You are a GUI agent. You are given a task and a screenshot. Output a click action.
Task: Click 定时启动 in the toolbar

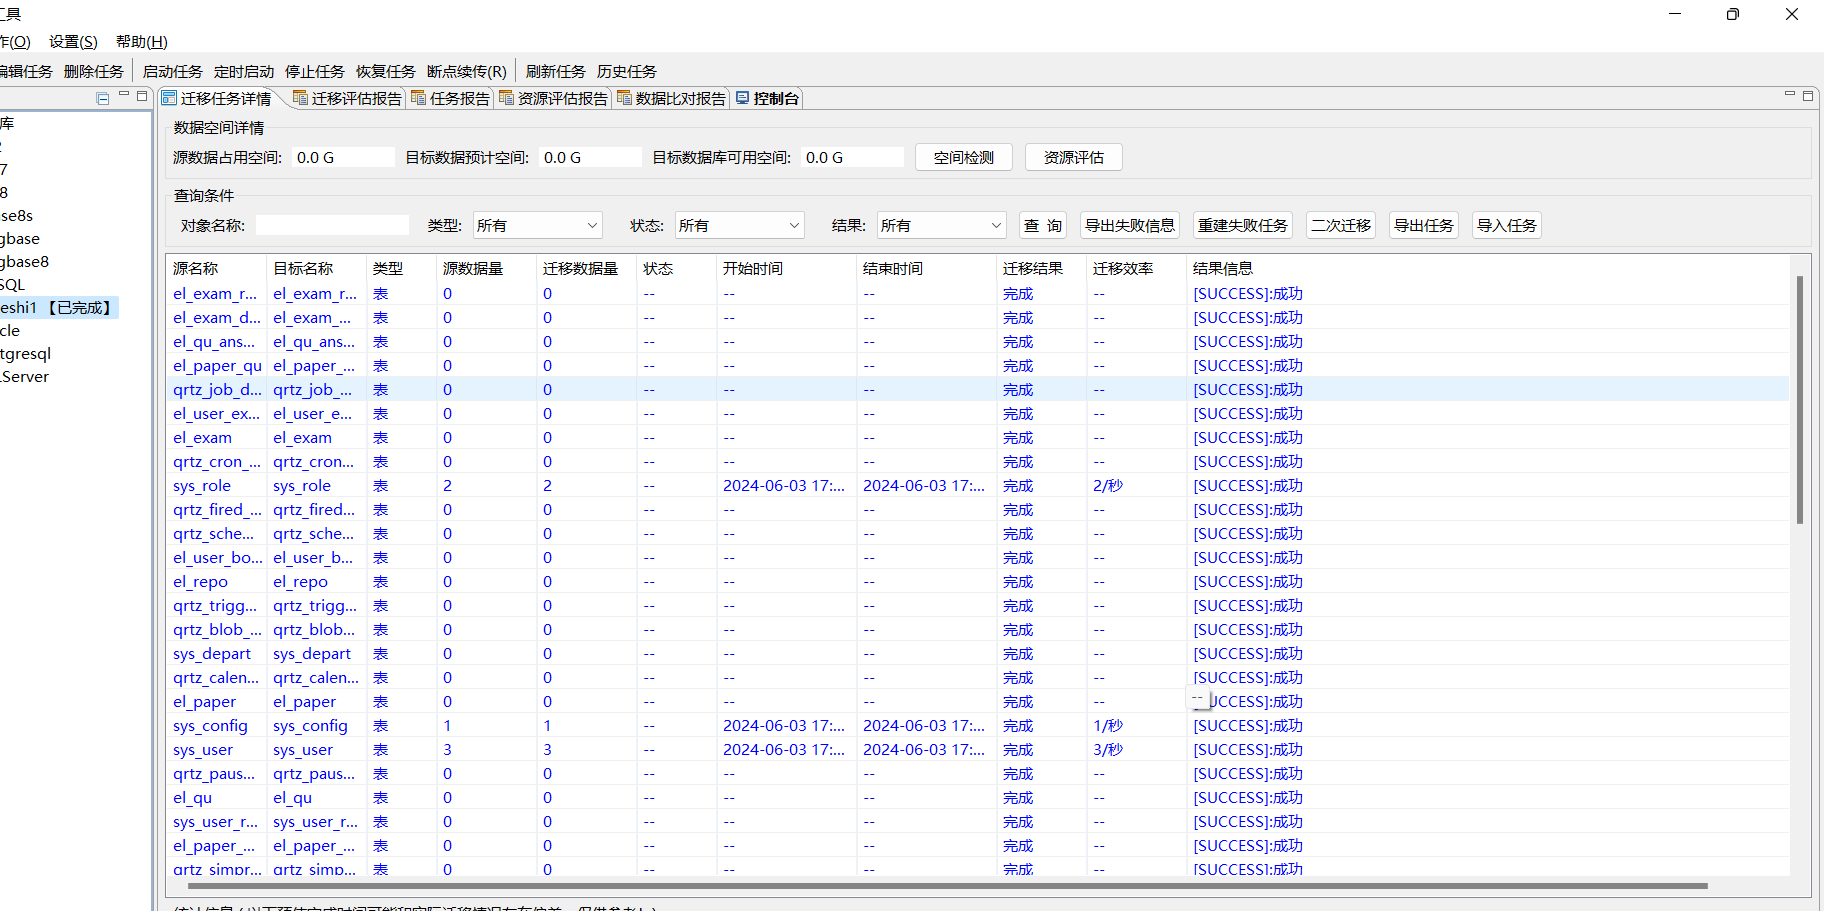pyautogui.click(x=244, y=72)
